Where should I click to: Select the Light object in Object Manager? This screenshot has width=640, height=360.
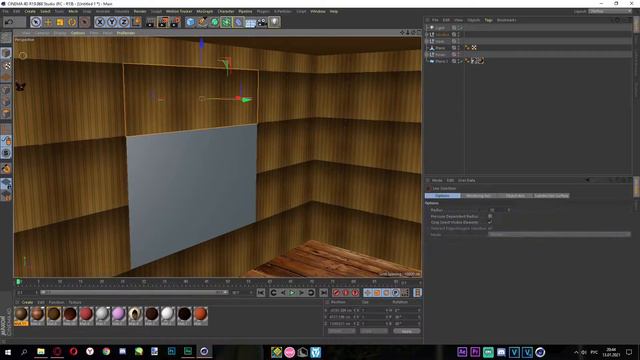click(x=440, y=28)
